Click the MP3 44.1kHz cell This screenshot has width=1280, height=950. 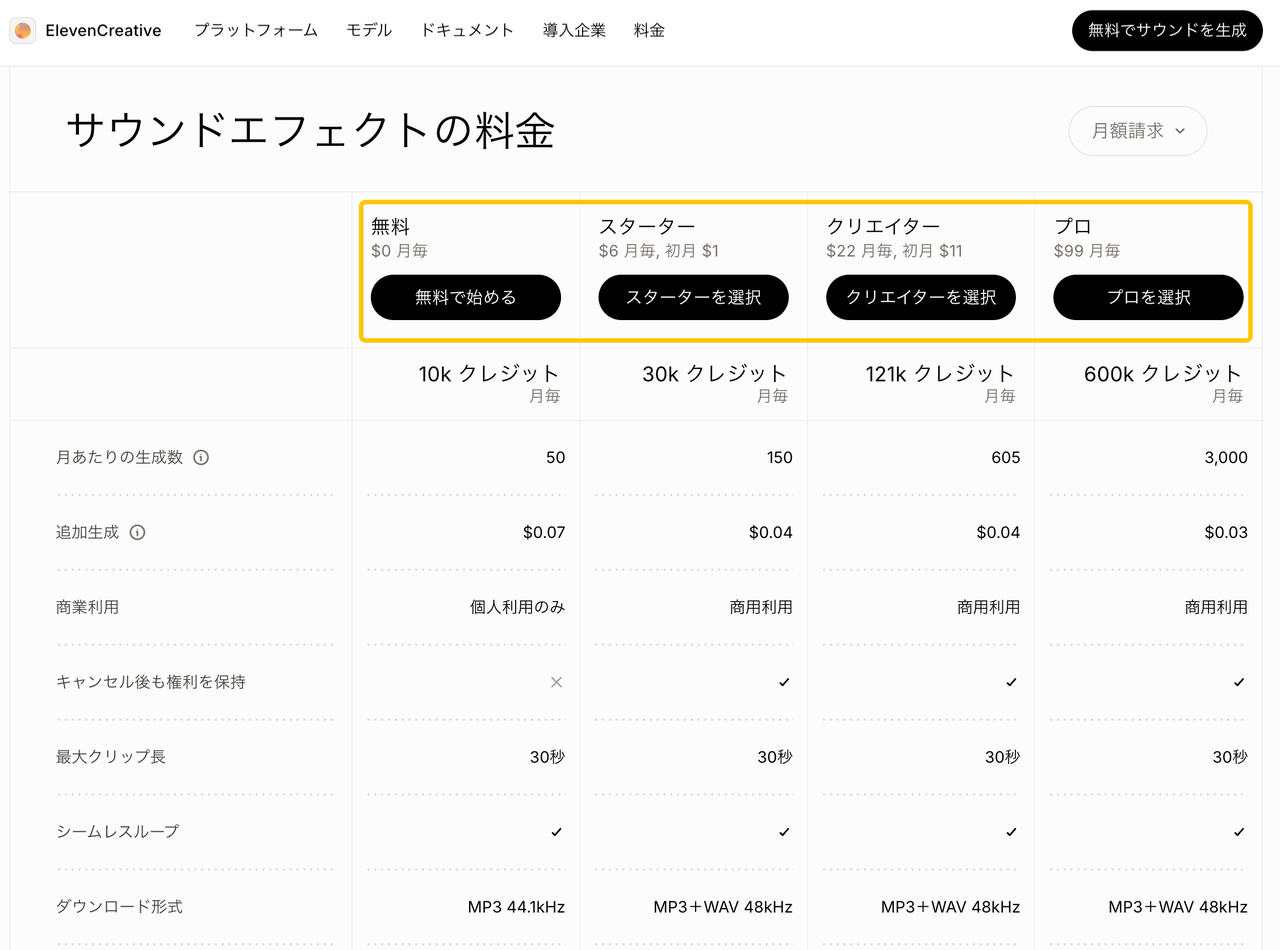(517, 907)
